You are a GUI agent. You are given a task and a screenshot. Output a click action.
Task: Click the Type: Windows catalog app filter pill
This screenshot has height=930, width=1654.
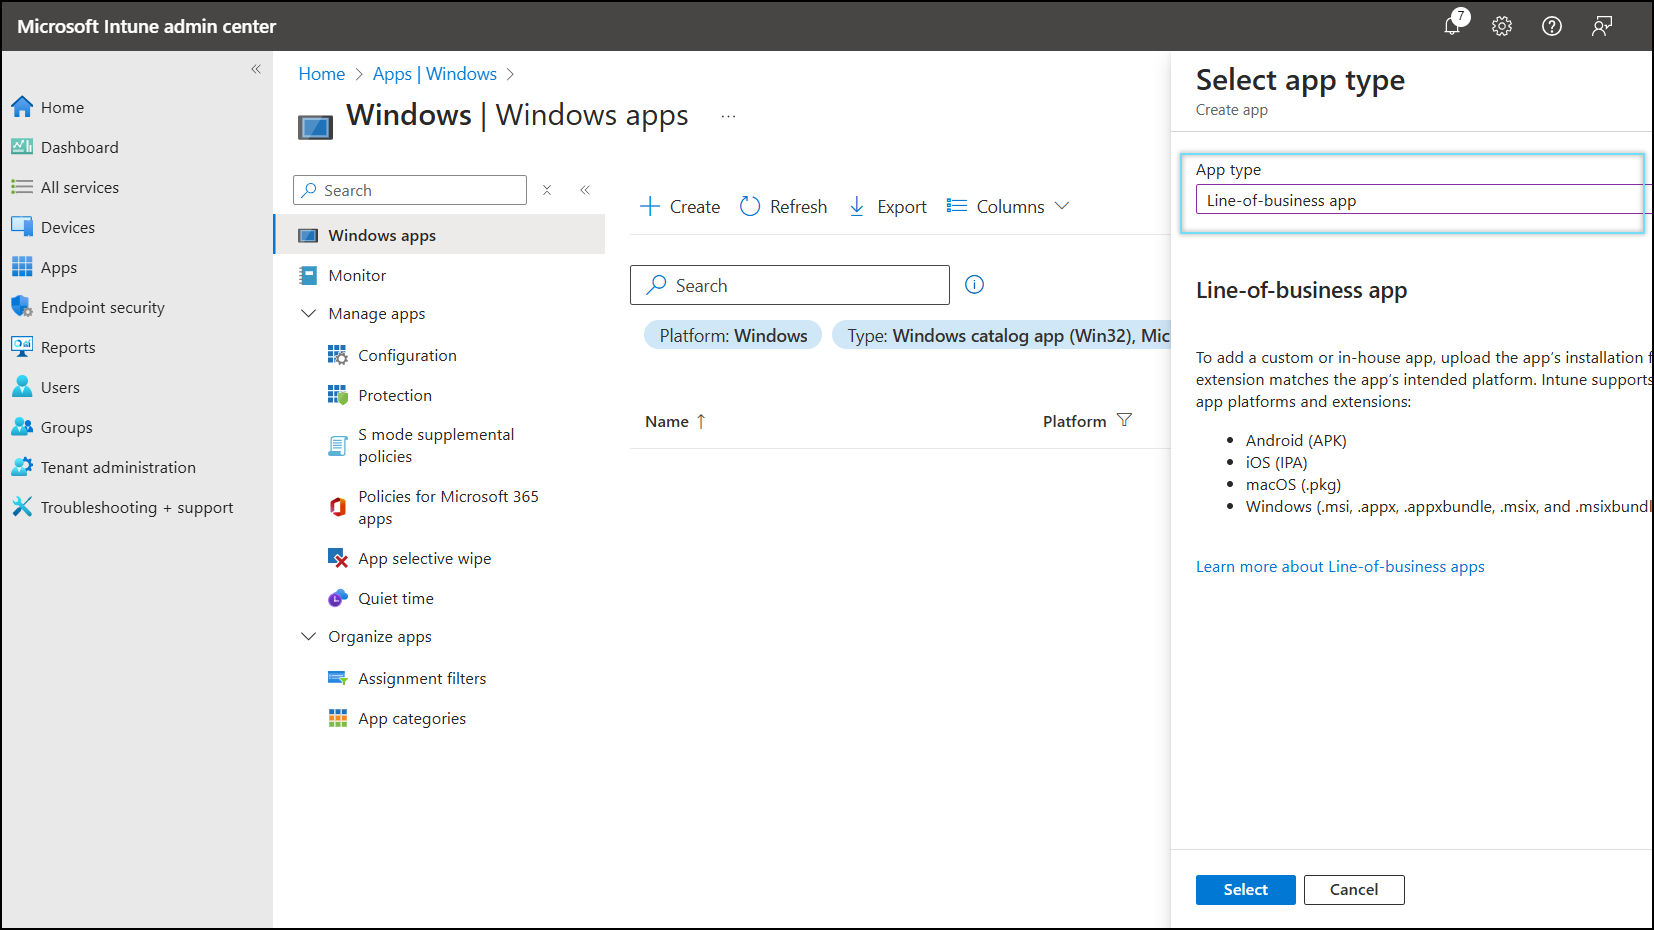click(x=1002, y=335)
